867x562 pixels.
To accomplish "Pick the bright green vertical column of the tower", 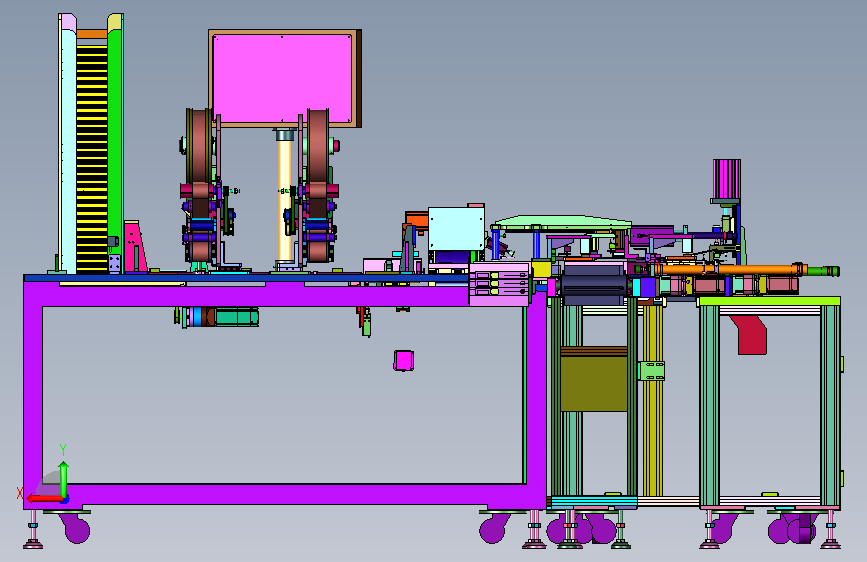I will (115, 142).
